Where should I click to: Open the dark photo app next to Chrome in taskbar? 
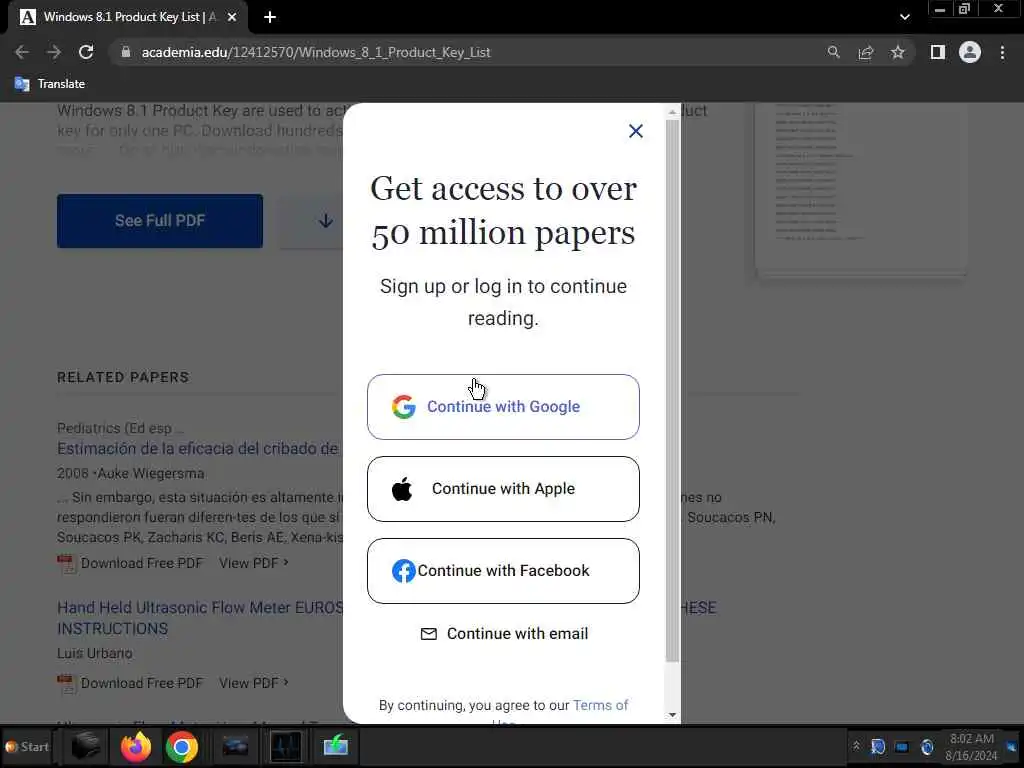(x=235, y=746)
